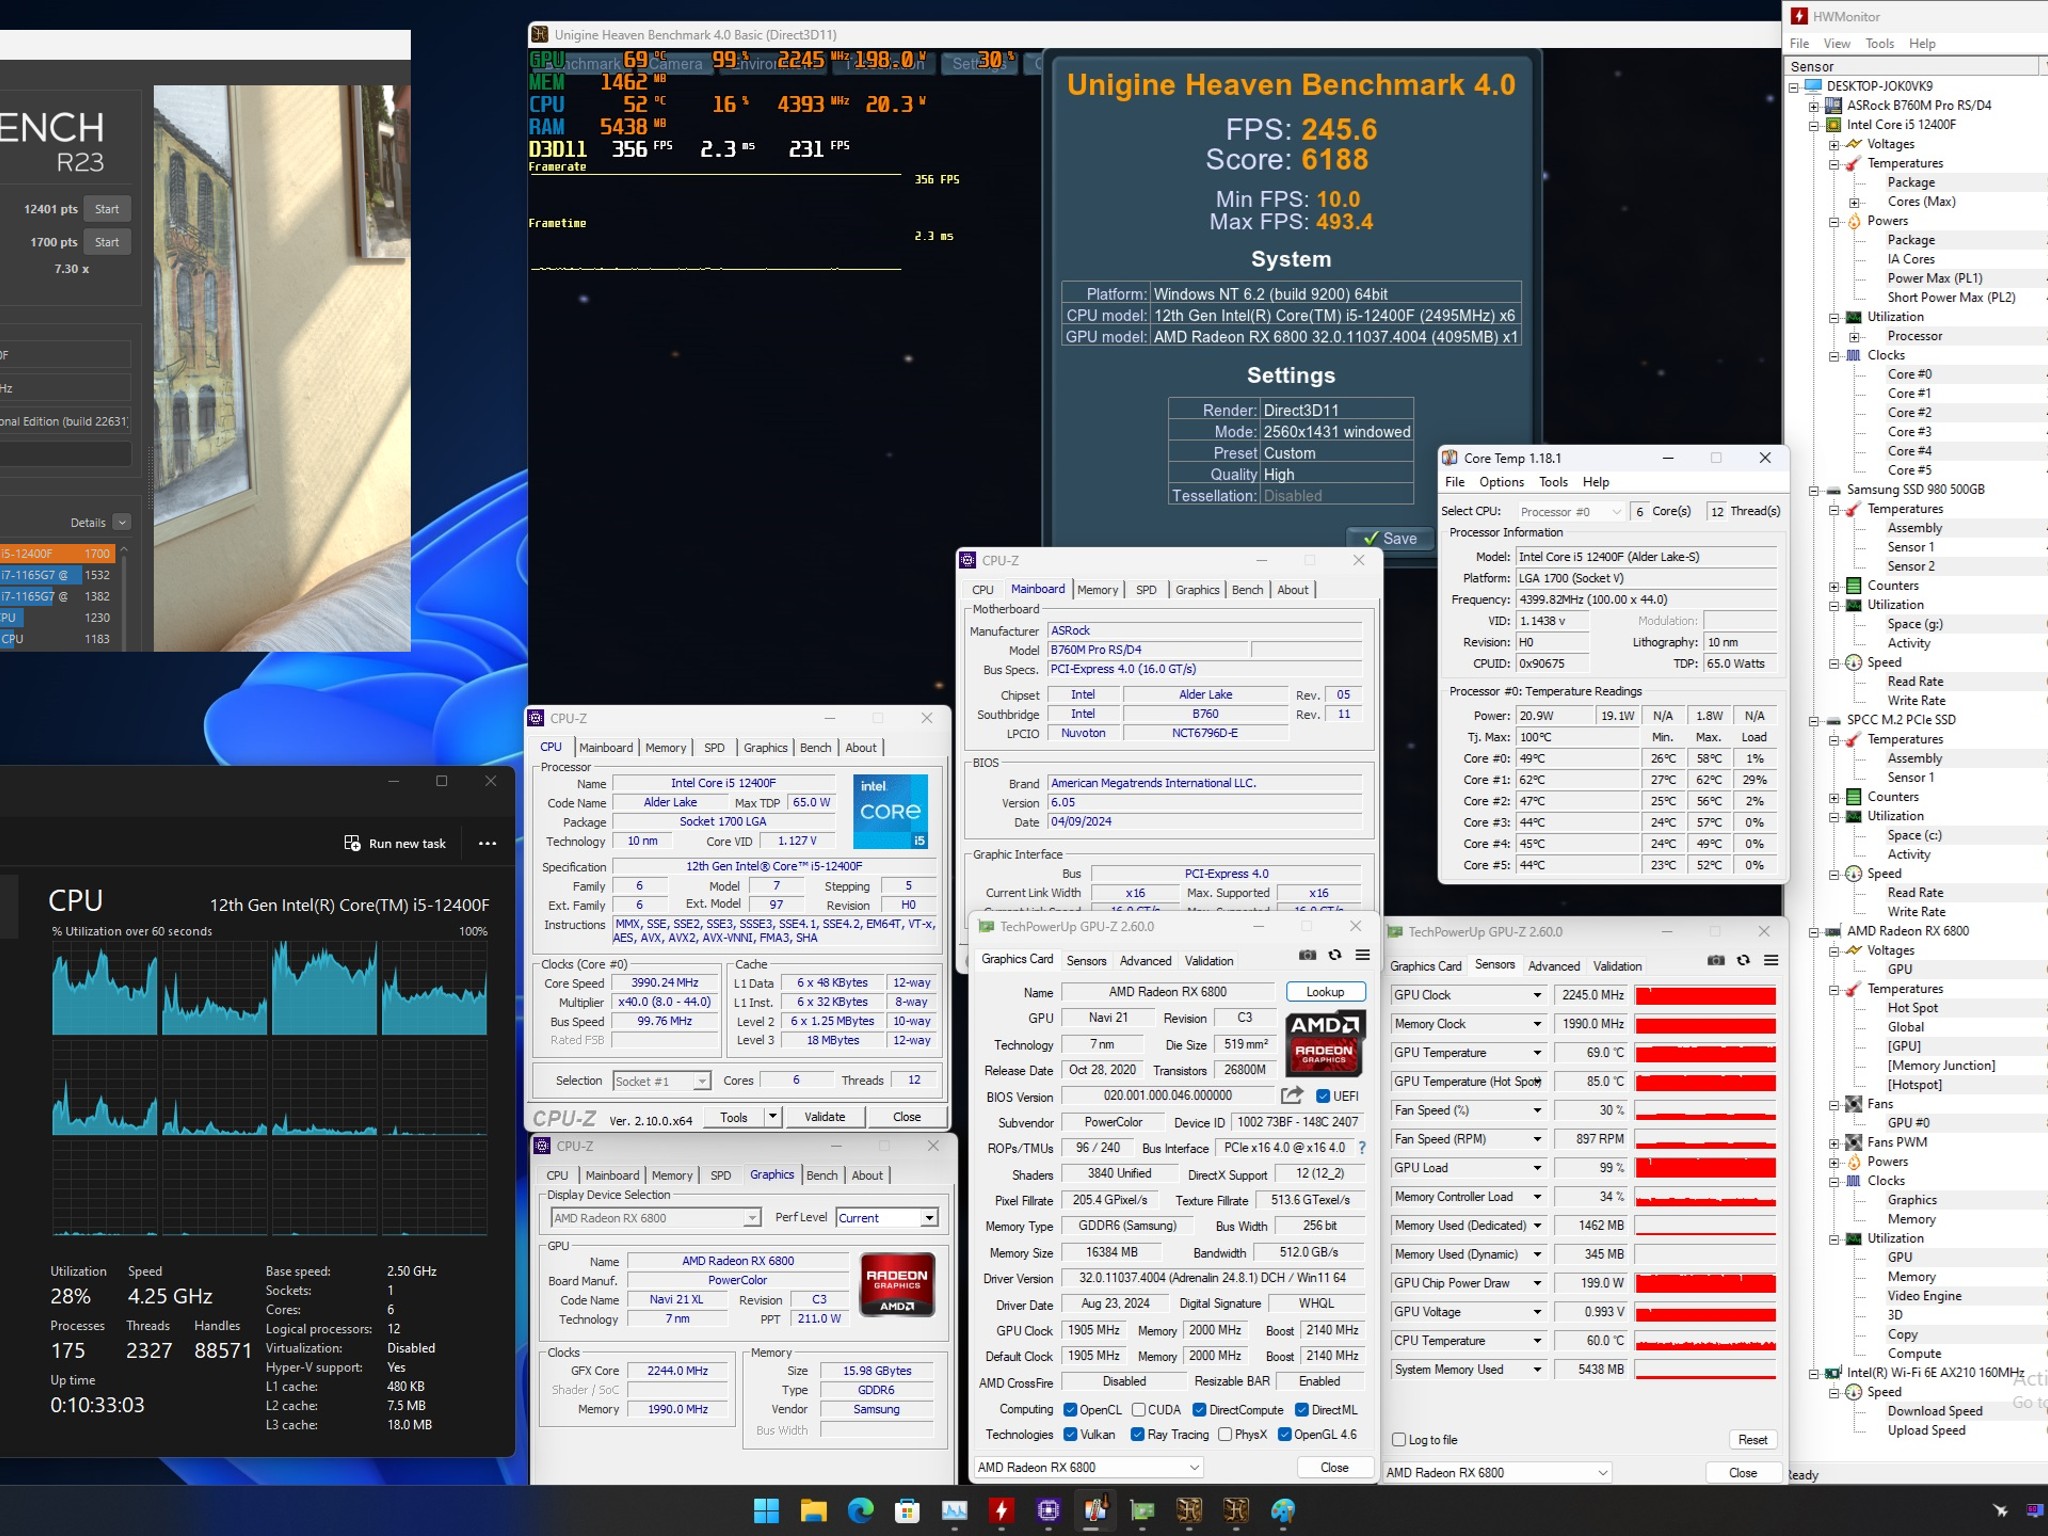Image resolution: width=2048 pixels, height=1536 pixels.
Task: Switch to the SPD tab in CPU-Z
Action: (714, 747)
